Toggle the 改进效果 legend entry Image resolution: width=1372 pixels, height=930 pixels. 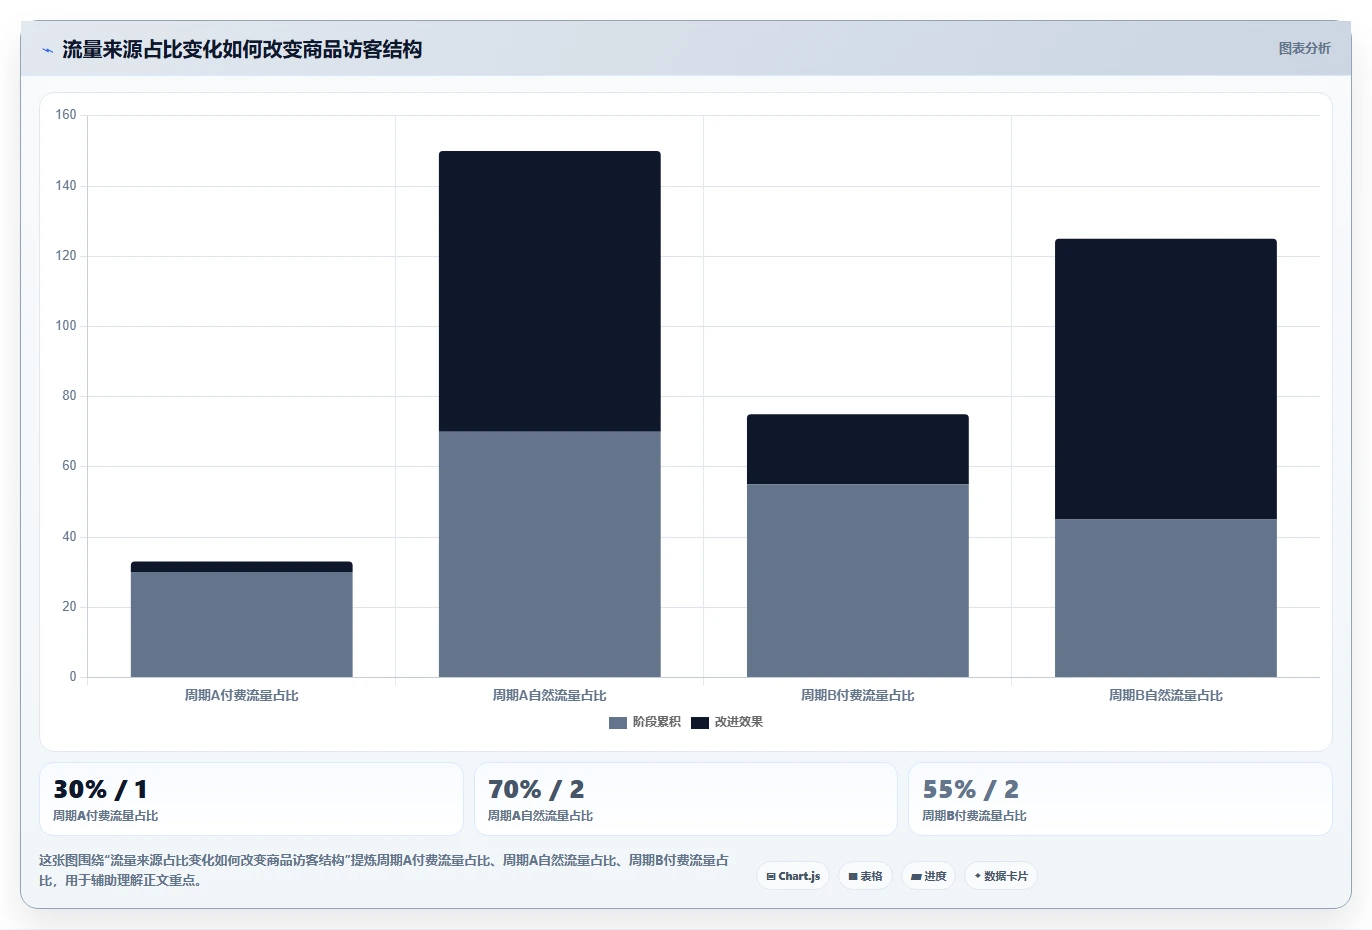coord(727,722)
